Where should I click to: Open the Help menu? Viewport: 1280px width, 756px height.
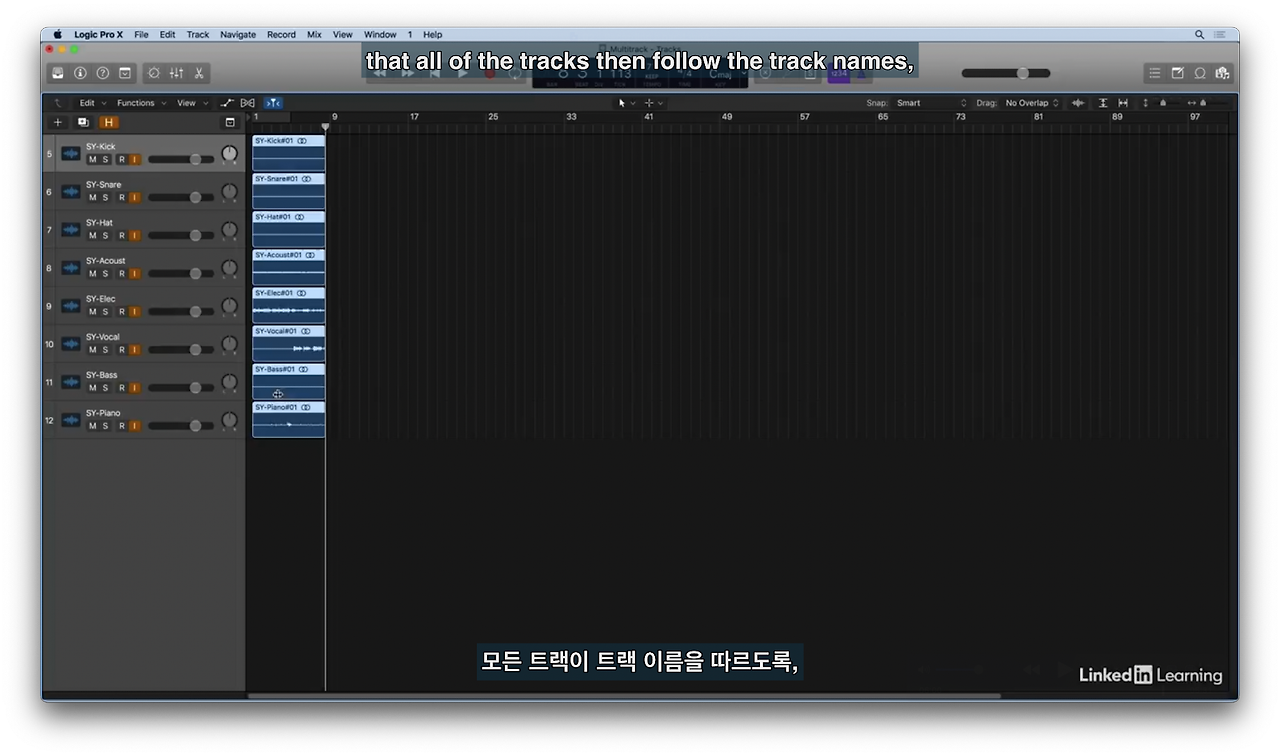pos(432,34)
